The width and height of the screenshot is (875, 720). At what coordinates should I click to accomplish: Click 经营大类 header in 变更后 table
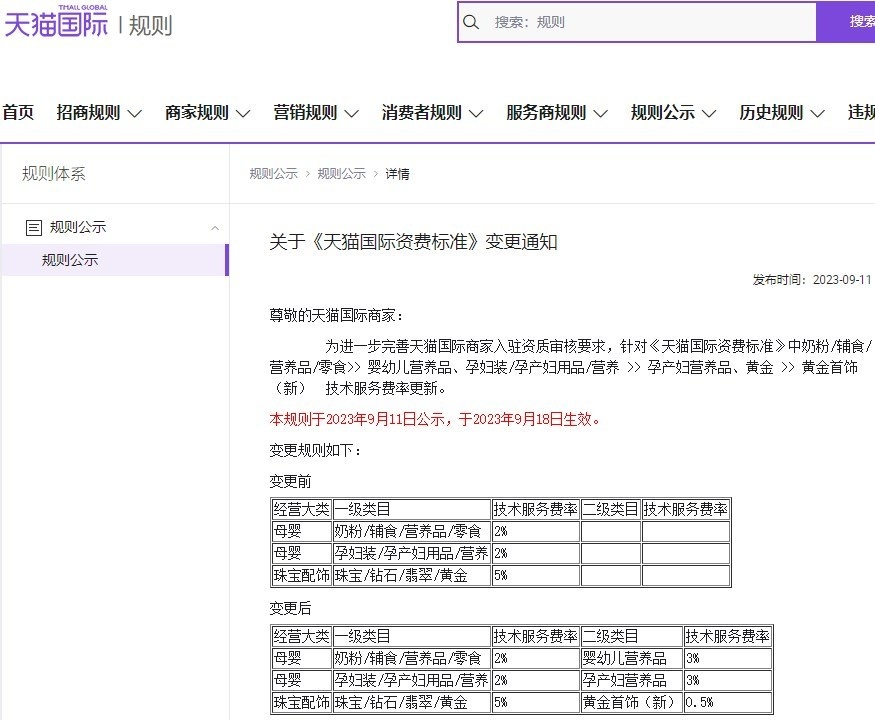tap(301, 636)
